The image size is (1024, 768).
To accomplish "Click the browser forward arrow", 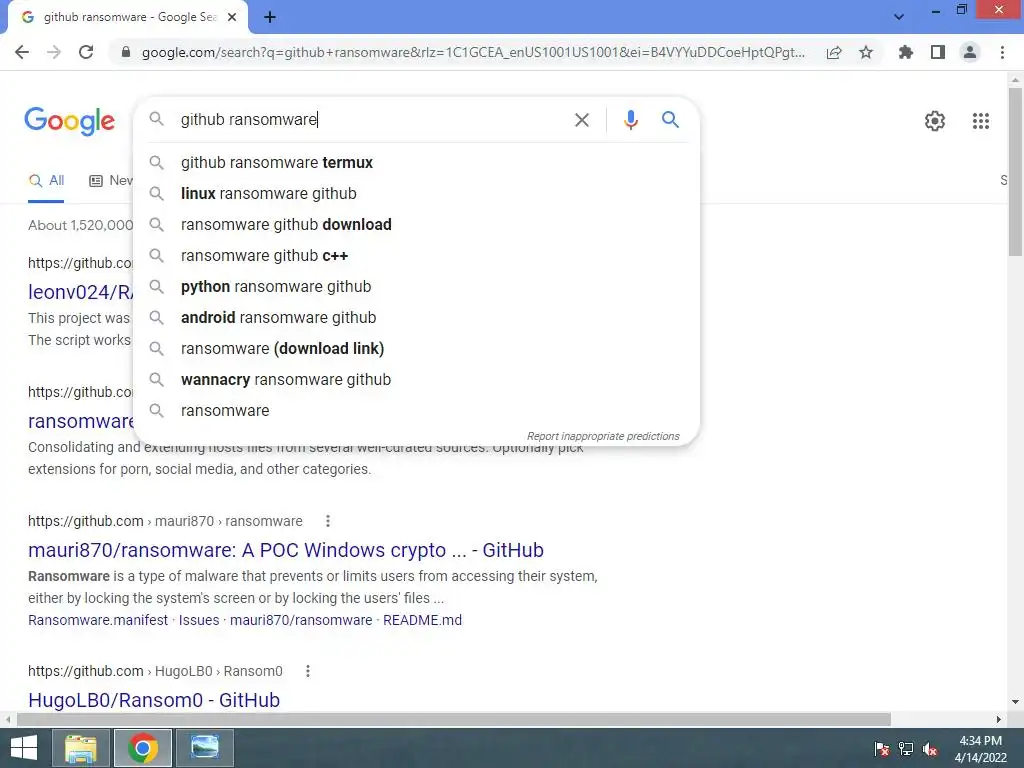I will pos(54,52).
